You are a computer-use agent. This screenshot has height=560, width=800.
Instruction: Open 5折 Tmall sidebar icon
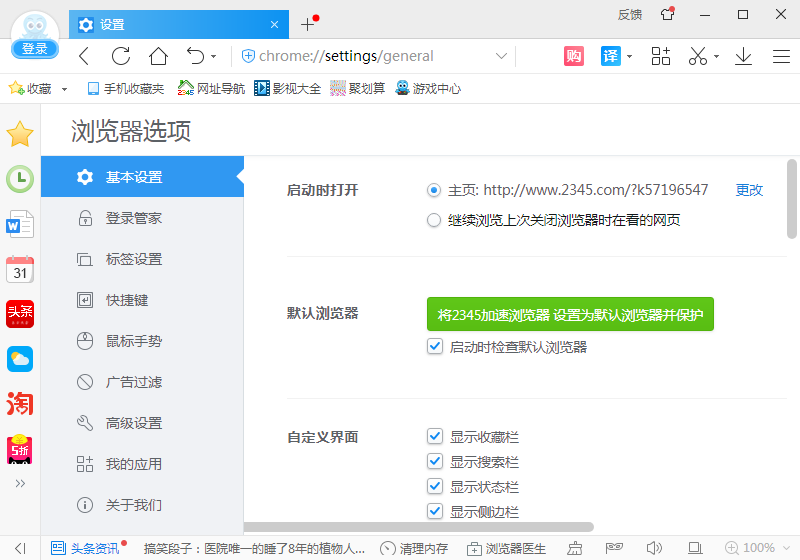coord(20,449)
